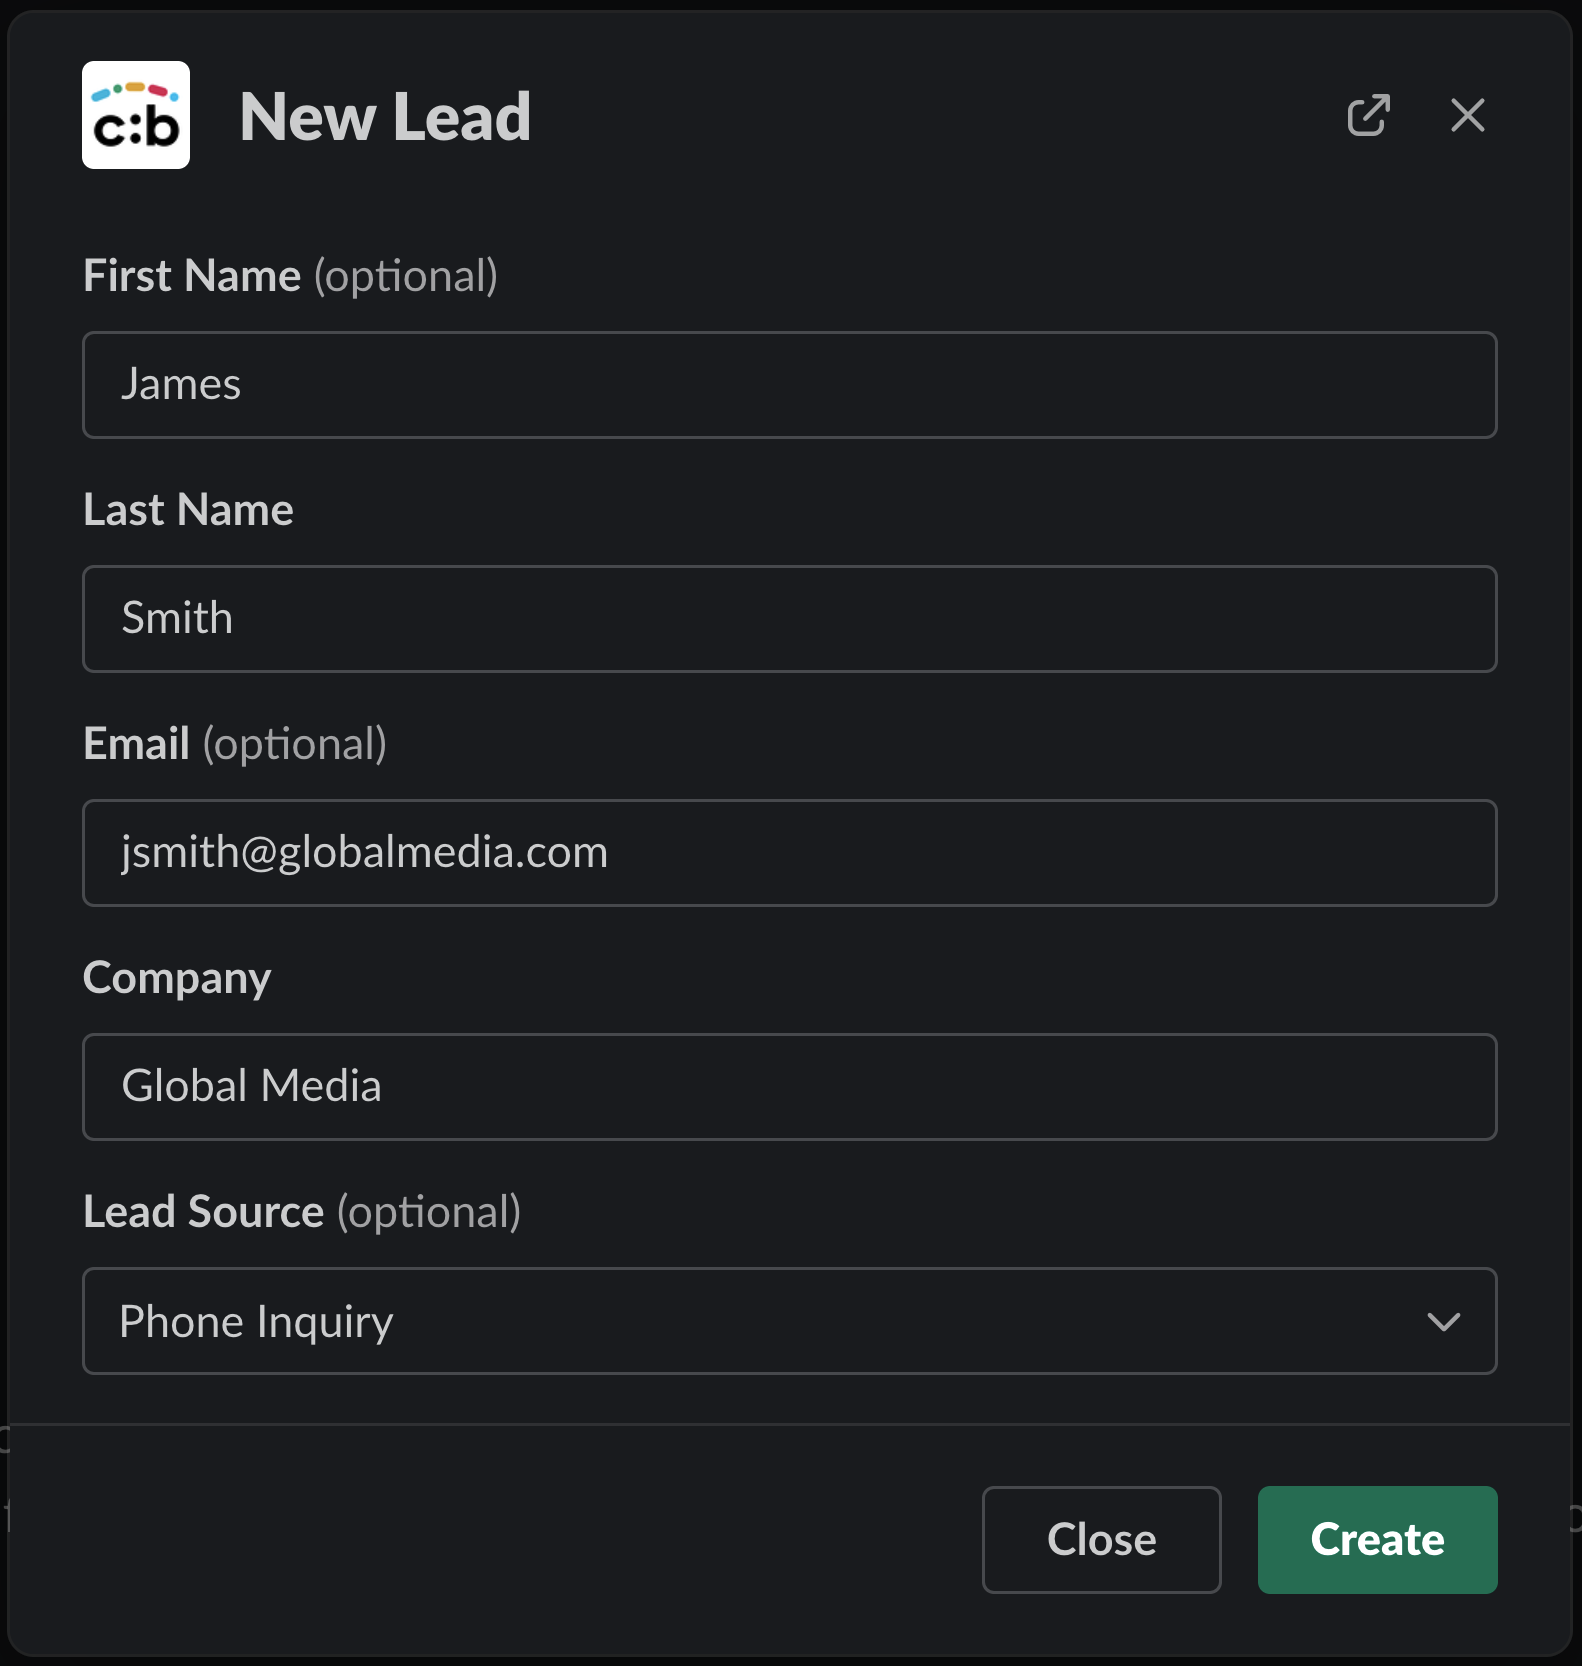This screenshot has height=1666, width=1582.
Task: Click the "(optional)" hint beside Lead Source
Action: click(x=428, y=1212)
